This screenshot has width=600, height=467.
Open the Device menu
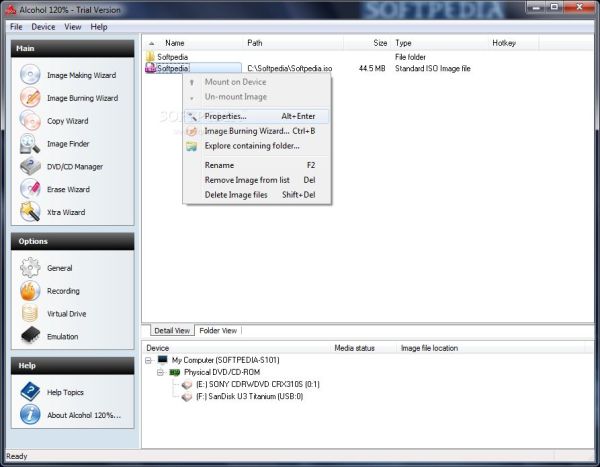point(43,27)
